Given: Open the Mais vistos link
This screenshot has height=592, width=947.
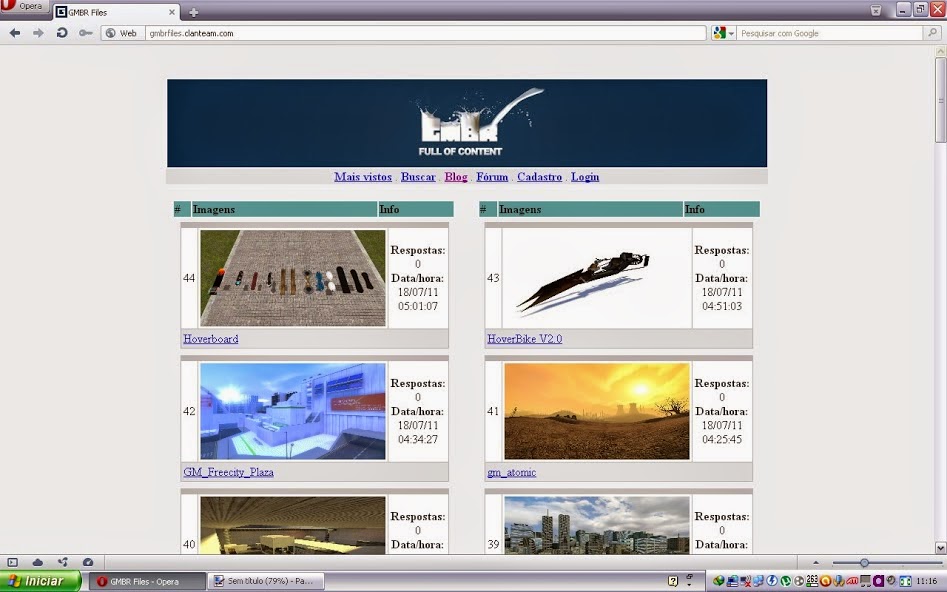Looking at the screenshot, I should 362,177.
